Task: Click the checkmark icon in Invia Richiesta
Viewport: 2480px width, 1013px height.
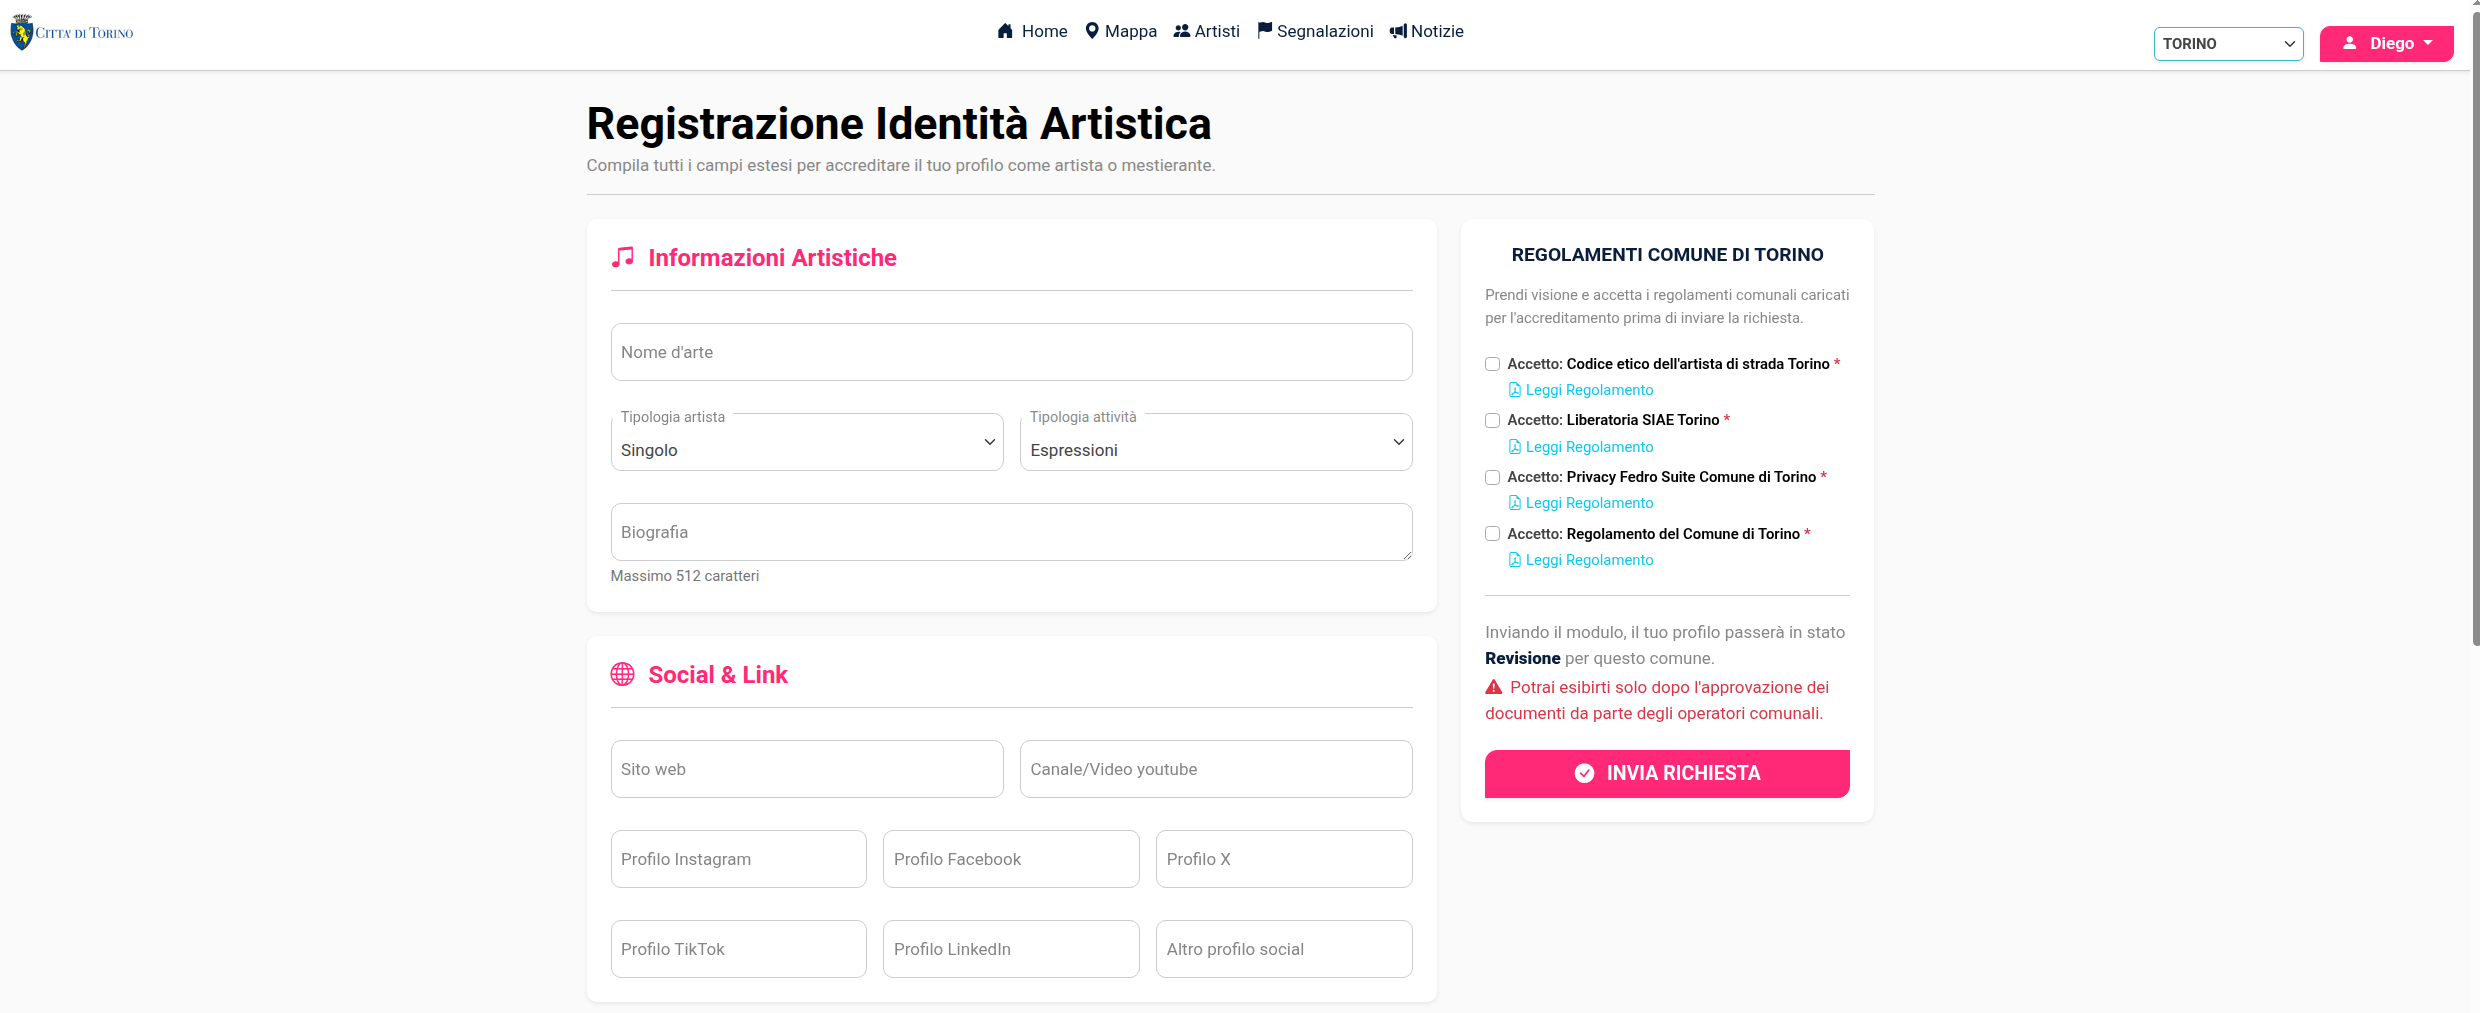Action: tap(1585, 773)
